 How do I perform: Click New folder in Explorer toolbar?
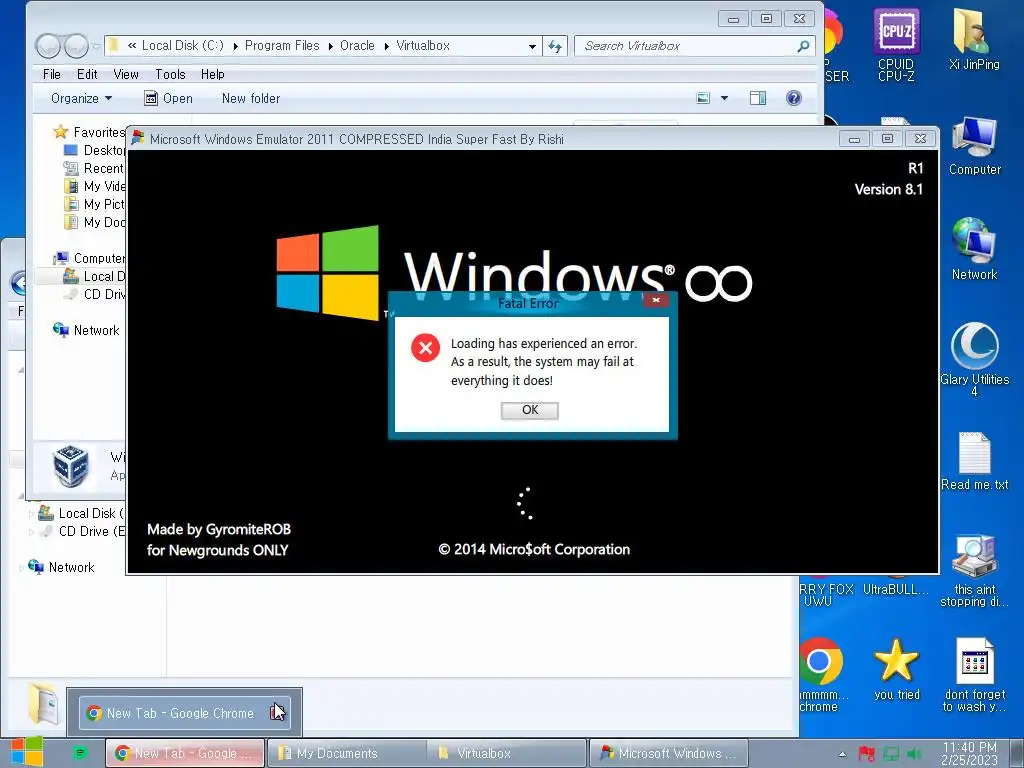point(251,99)
